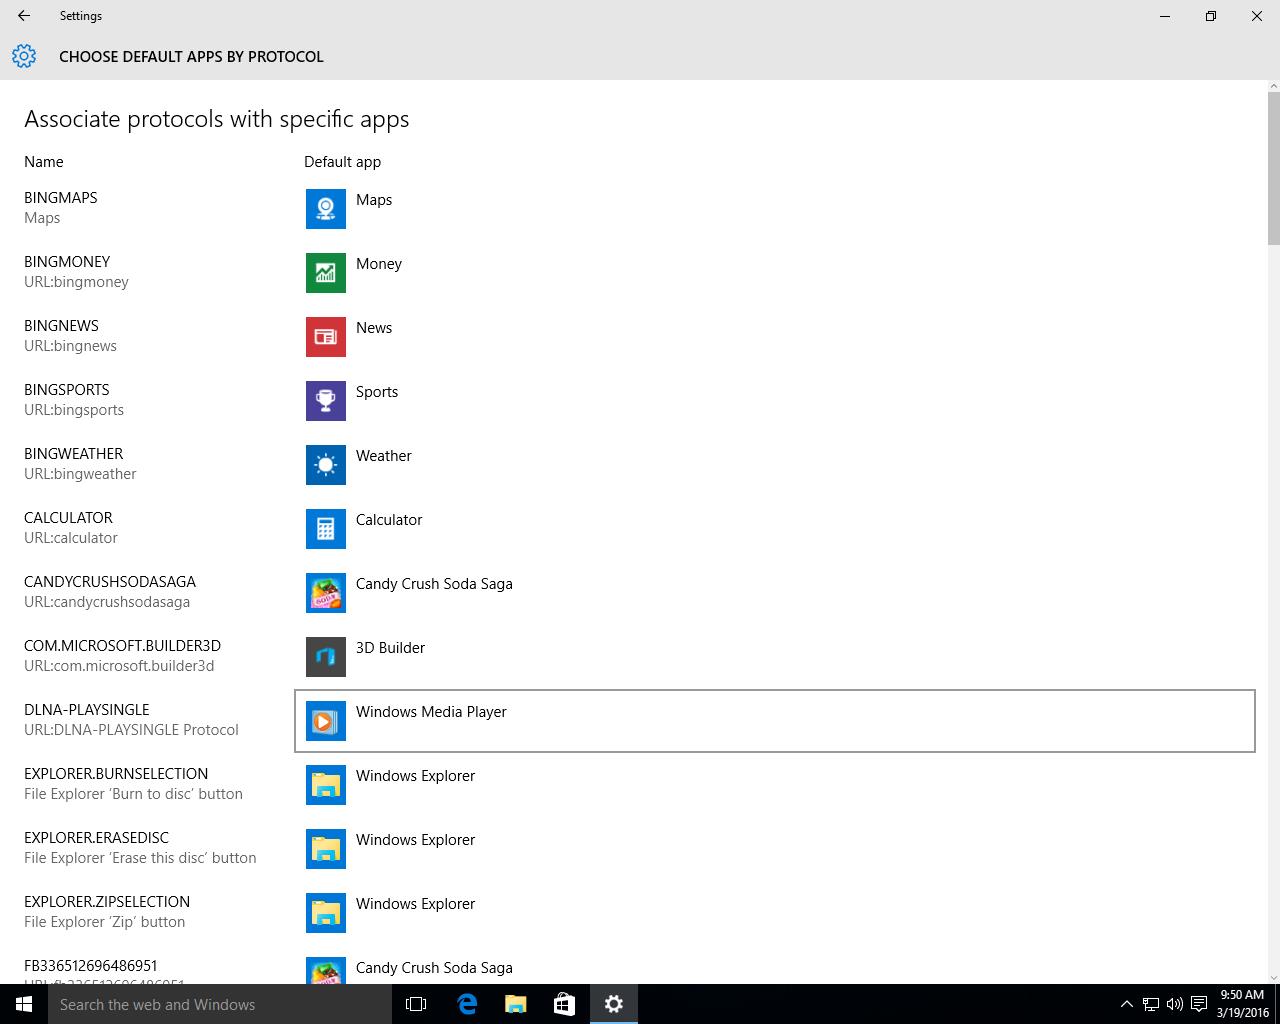Click the Settings gear icon in header
Image resolution: width=1280 pixels, height=1024 pixels.
(24, 56)
